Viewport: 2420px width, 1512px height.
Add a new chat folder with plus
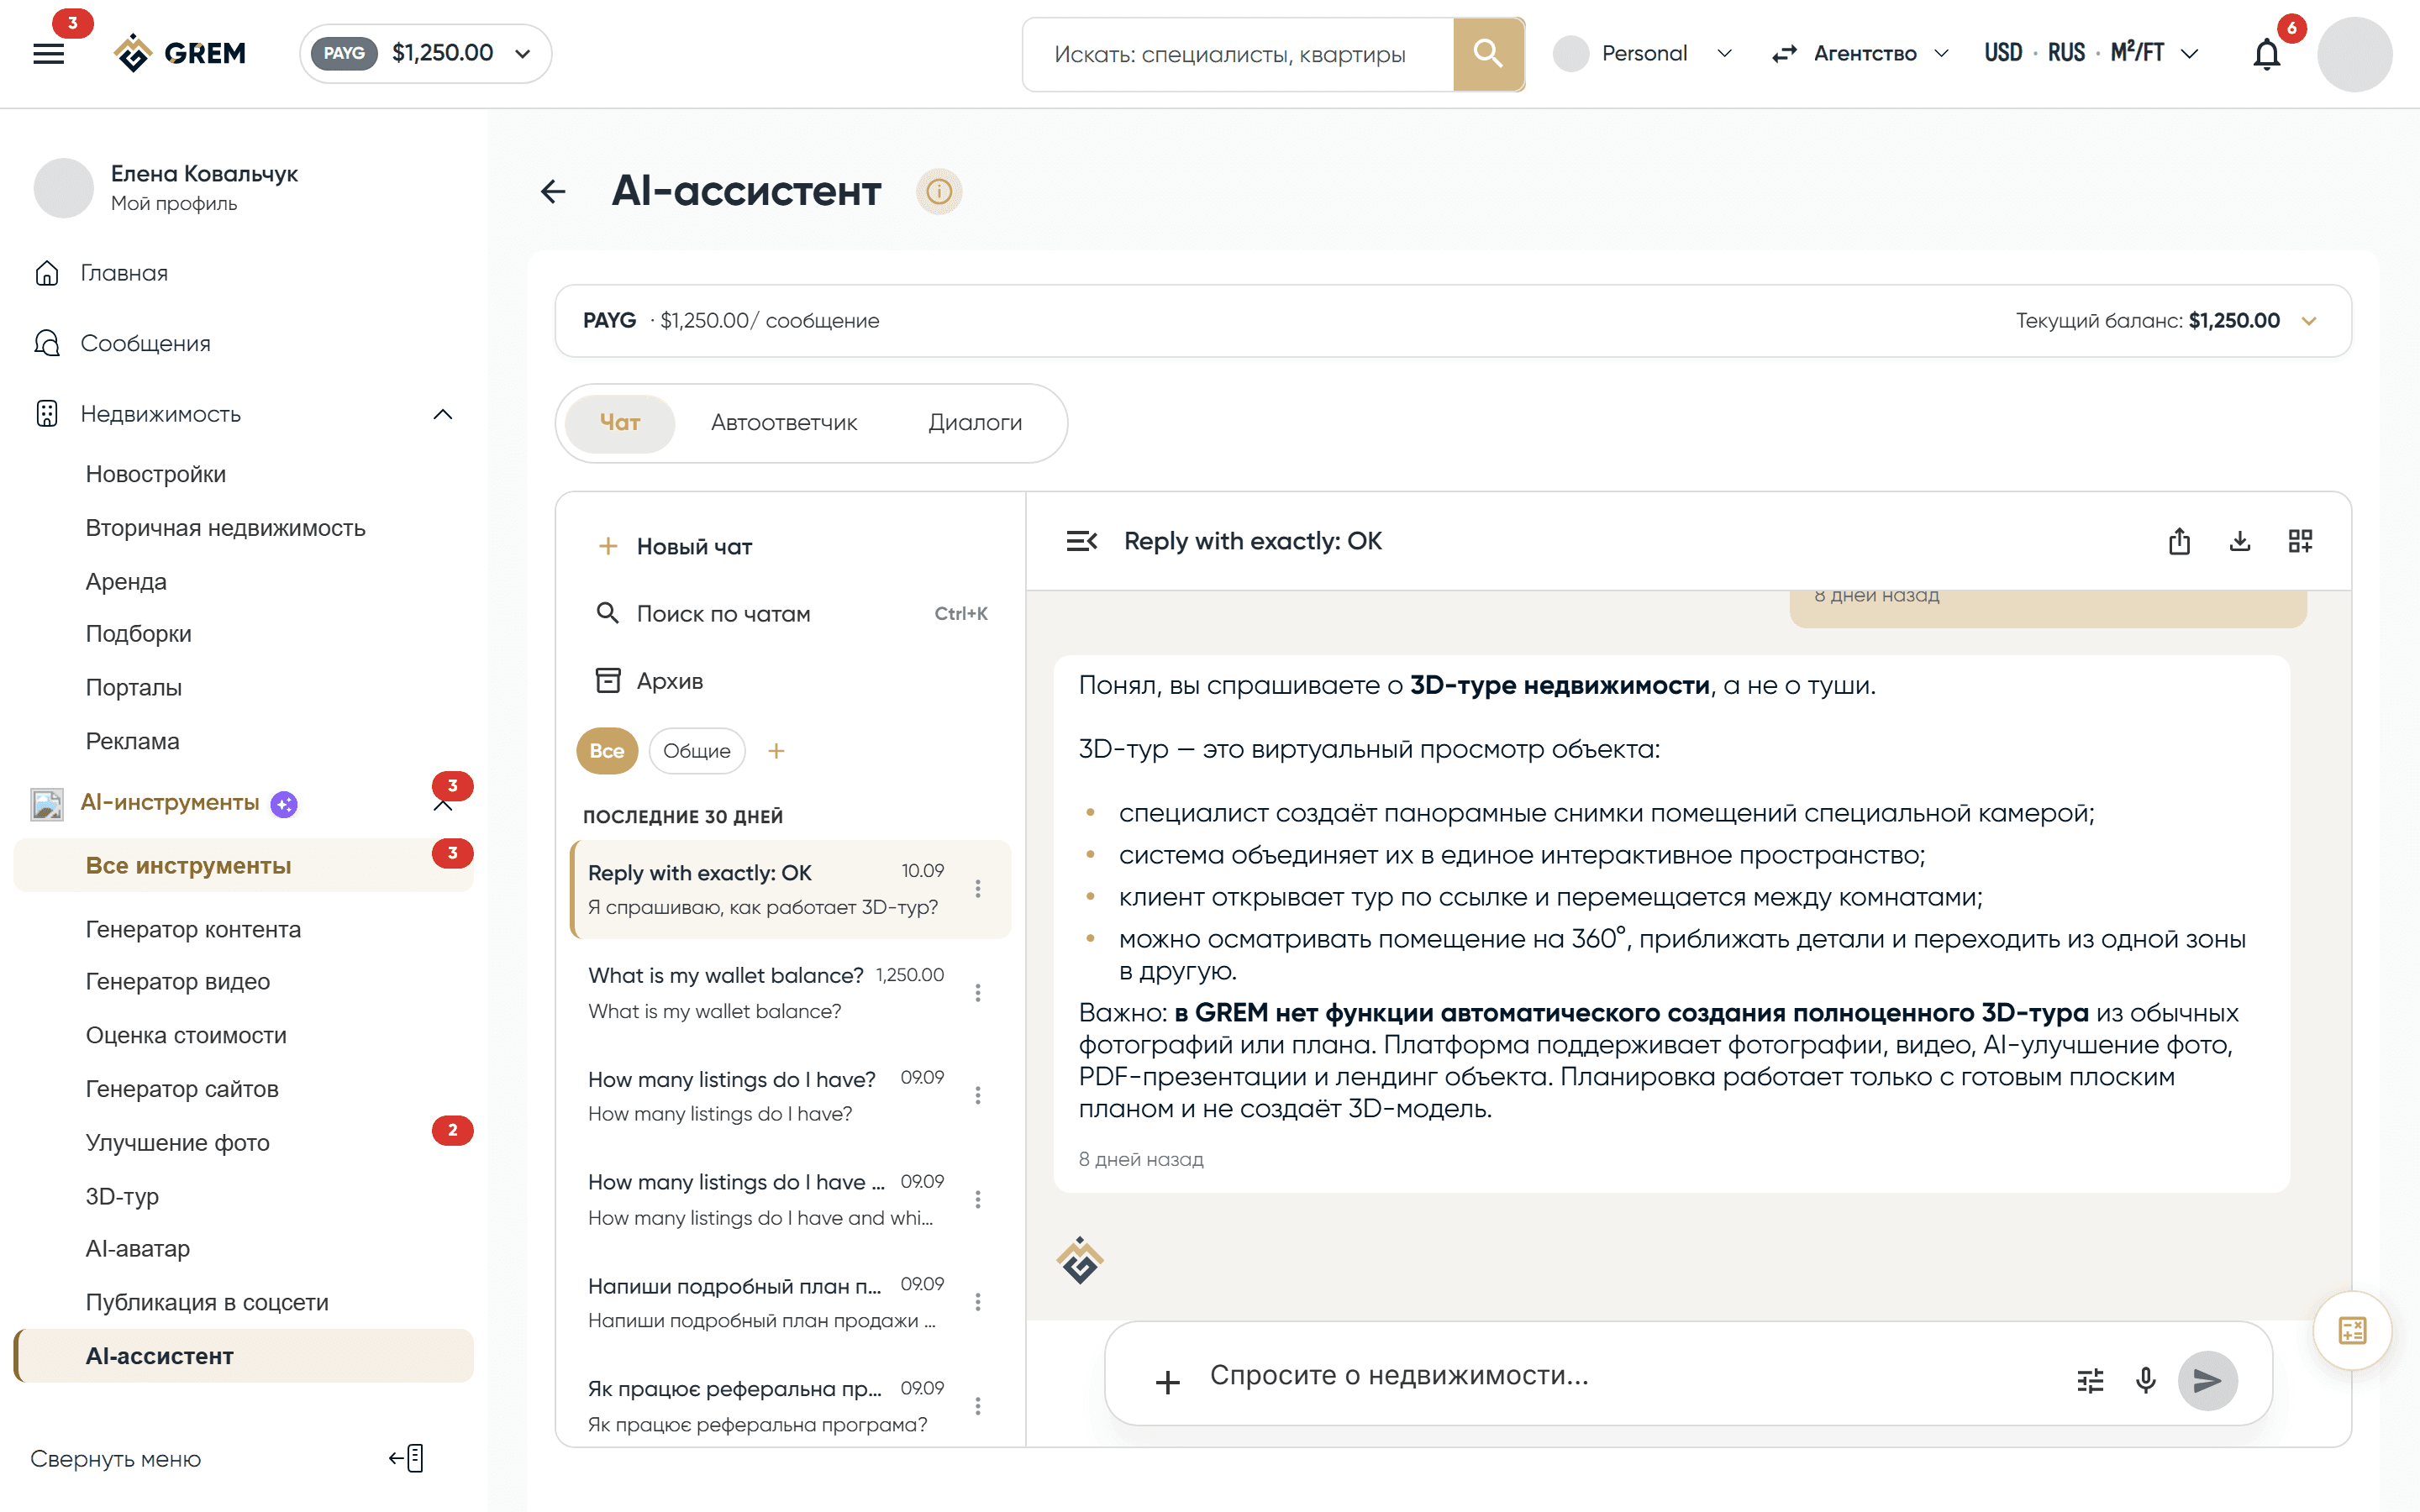[776, 751]
